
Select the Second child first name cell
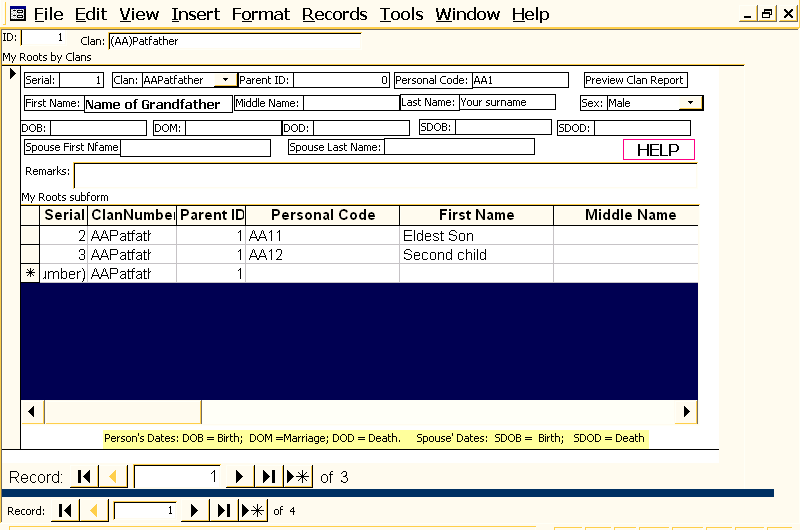pyautogui.click(x=476, y=255)
